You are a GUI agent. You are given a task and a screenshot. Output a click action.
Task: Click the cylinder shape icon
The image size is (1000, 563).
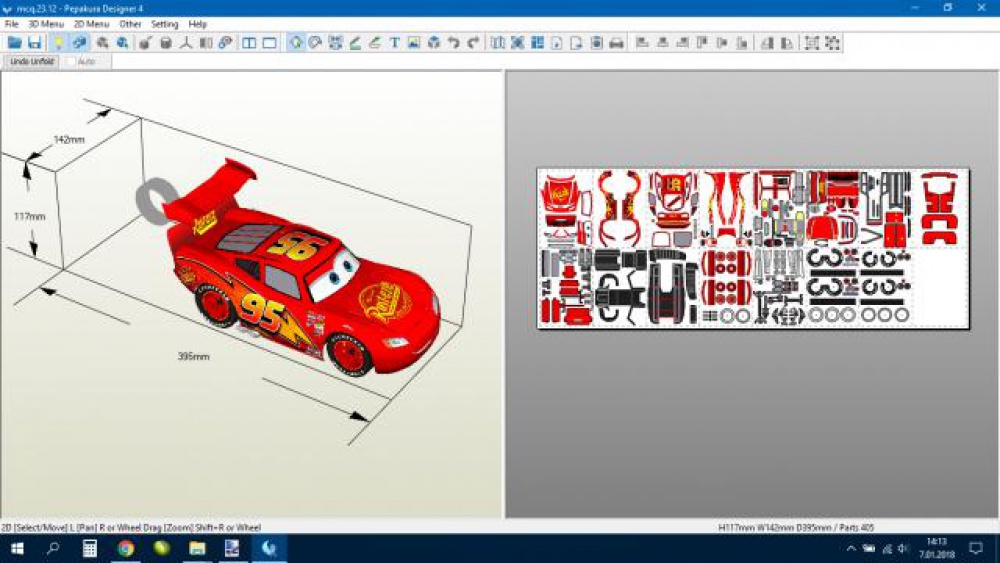click(166, 43)
